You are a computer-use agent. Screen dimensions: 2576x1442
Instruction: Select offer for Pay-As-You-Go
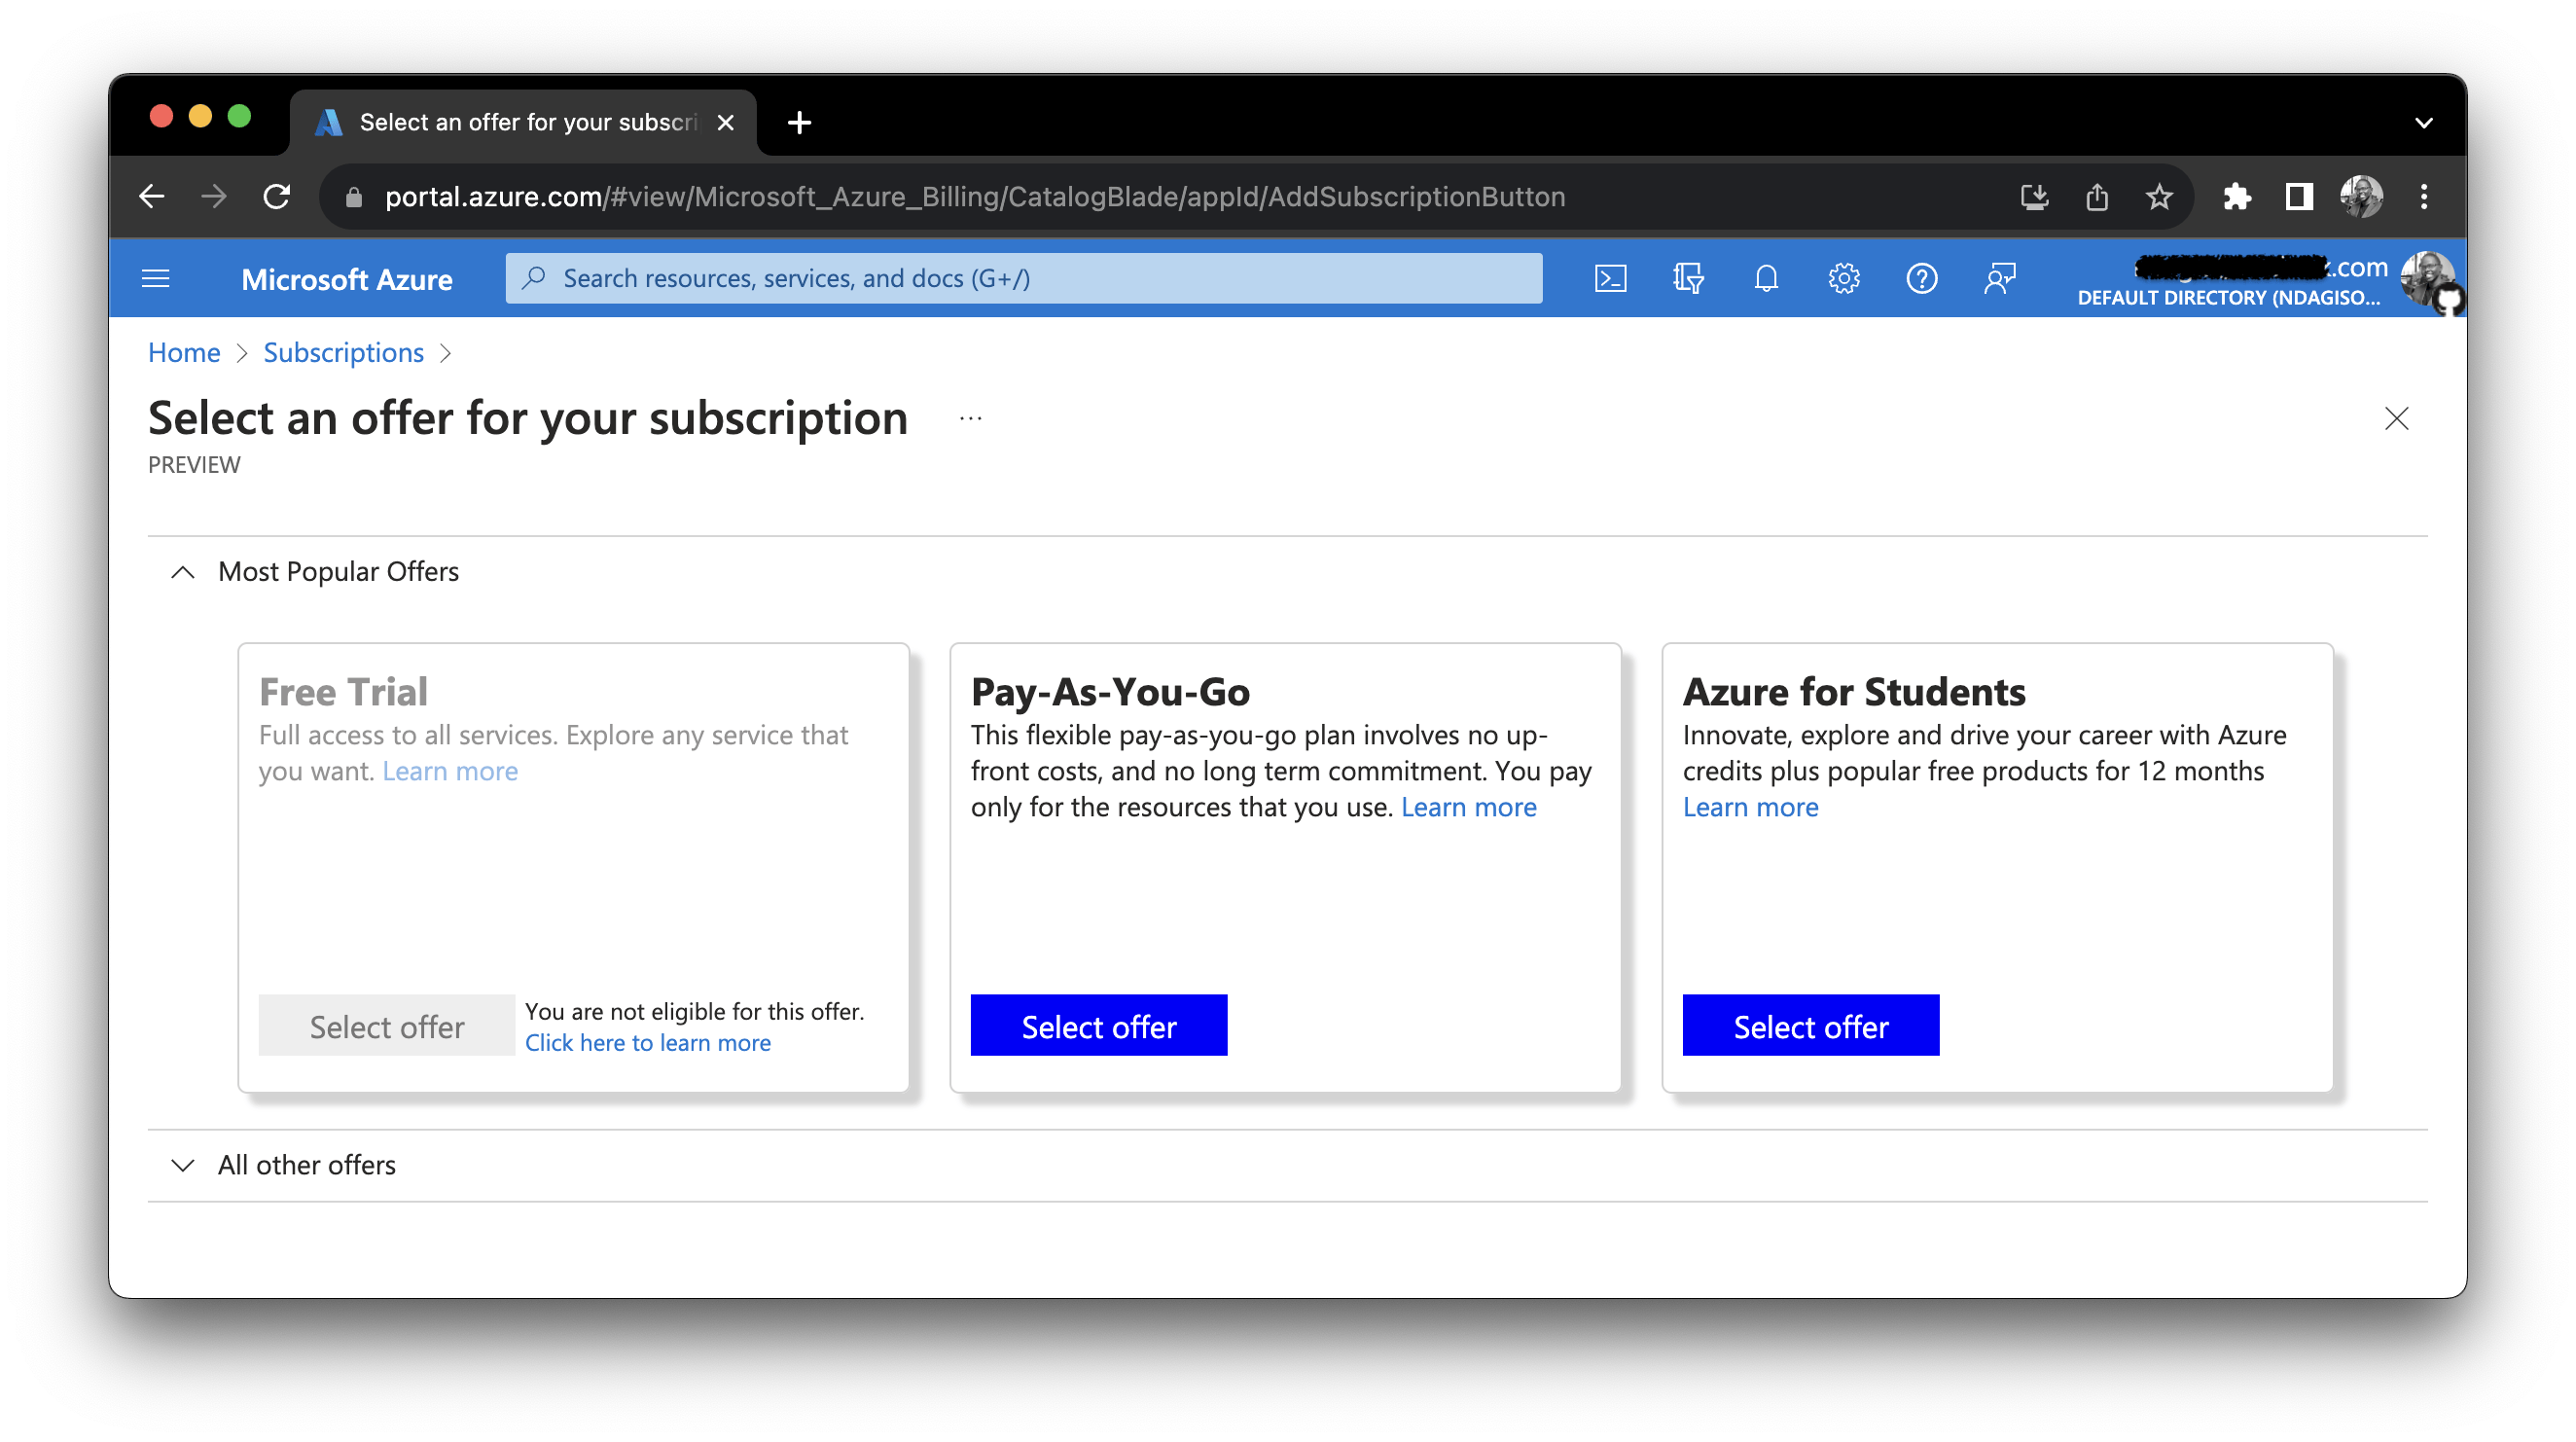point(1098,1025)
